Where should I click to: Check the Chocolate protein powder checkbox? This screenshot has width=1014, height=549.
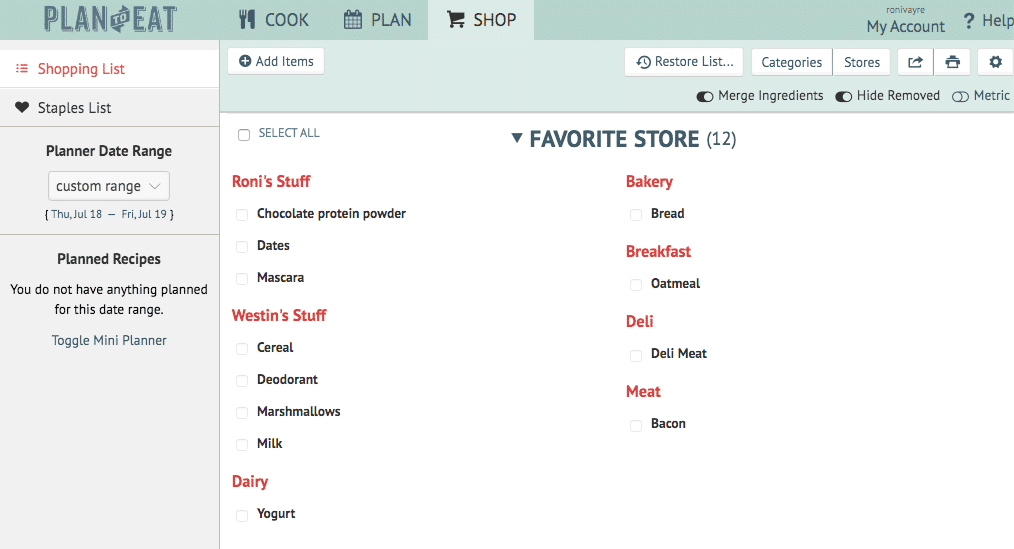[x=242, y=215]
